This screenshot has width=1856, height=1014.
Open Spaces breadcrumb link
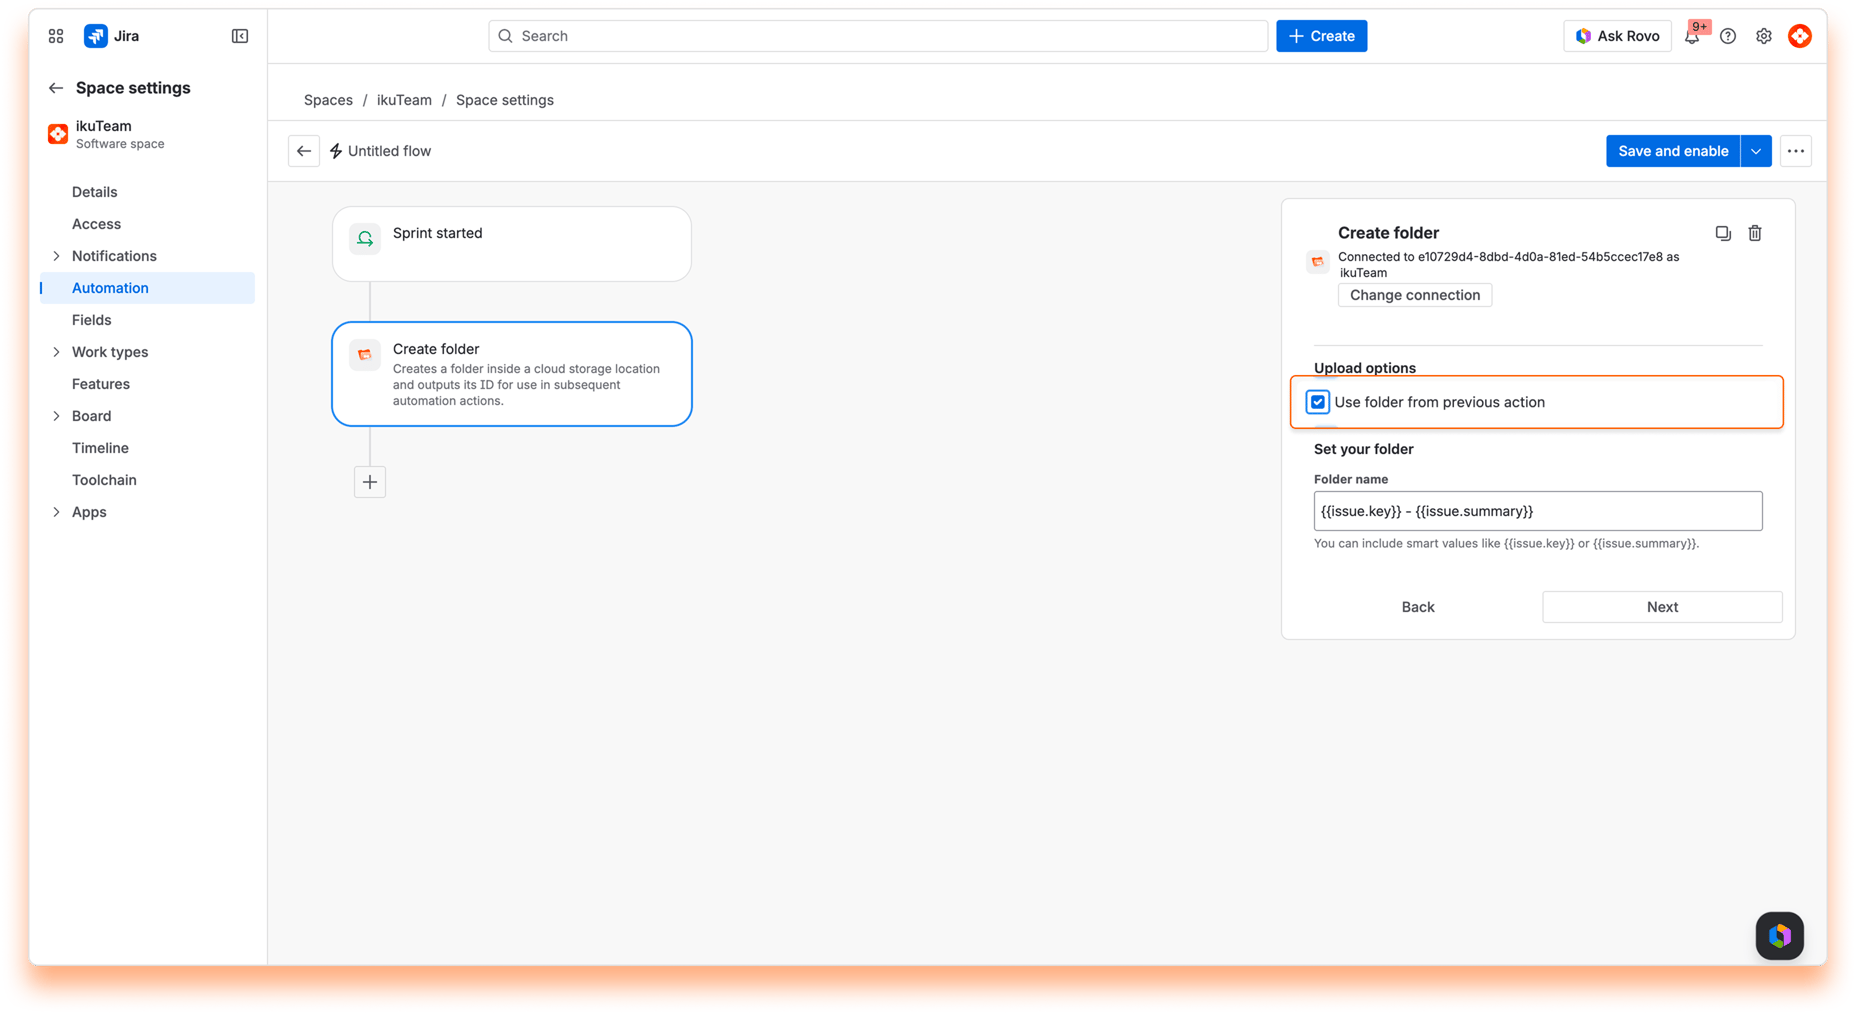click(x=328, y=100)
